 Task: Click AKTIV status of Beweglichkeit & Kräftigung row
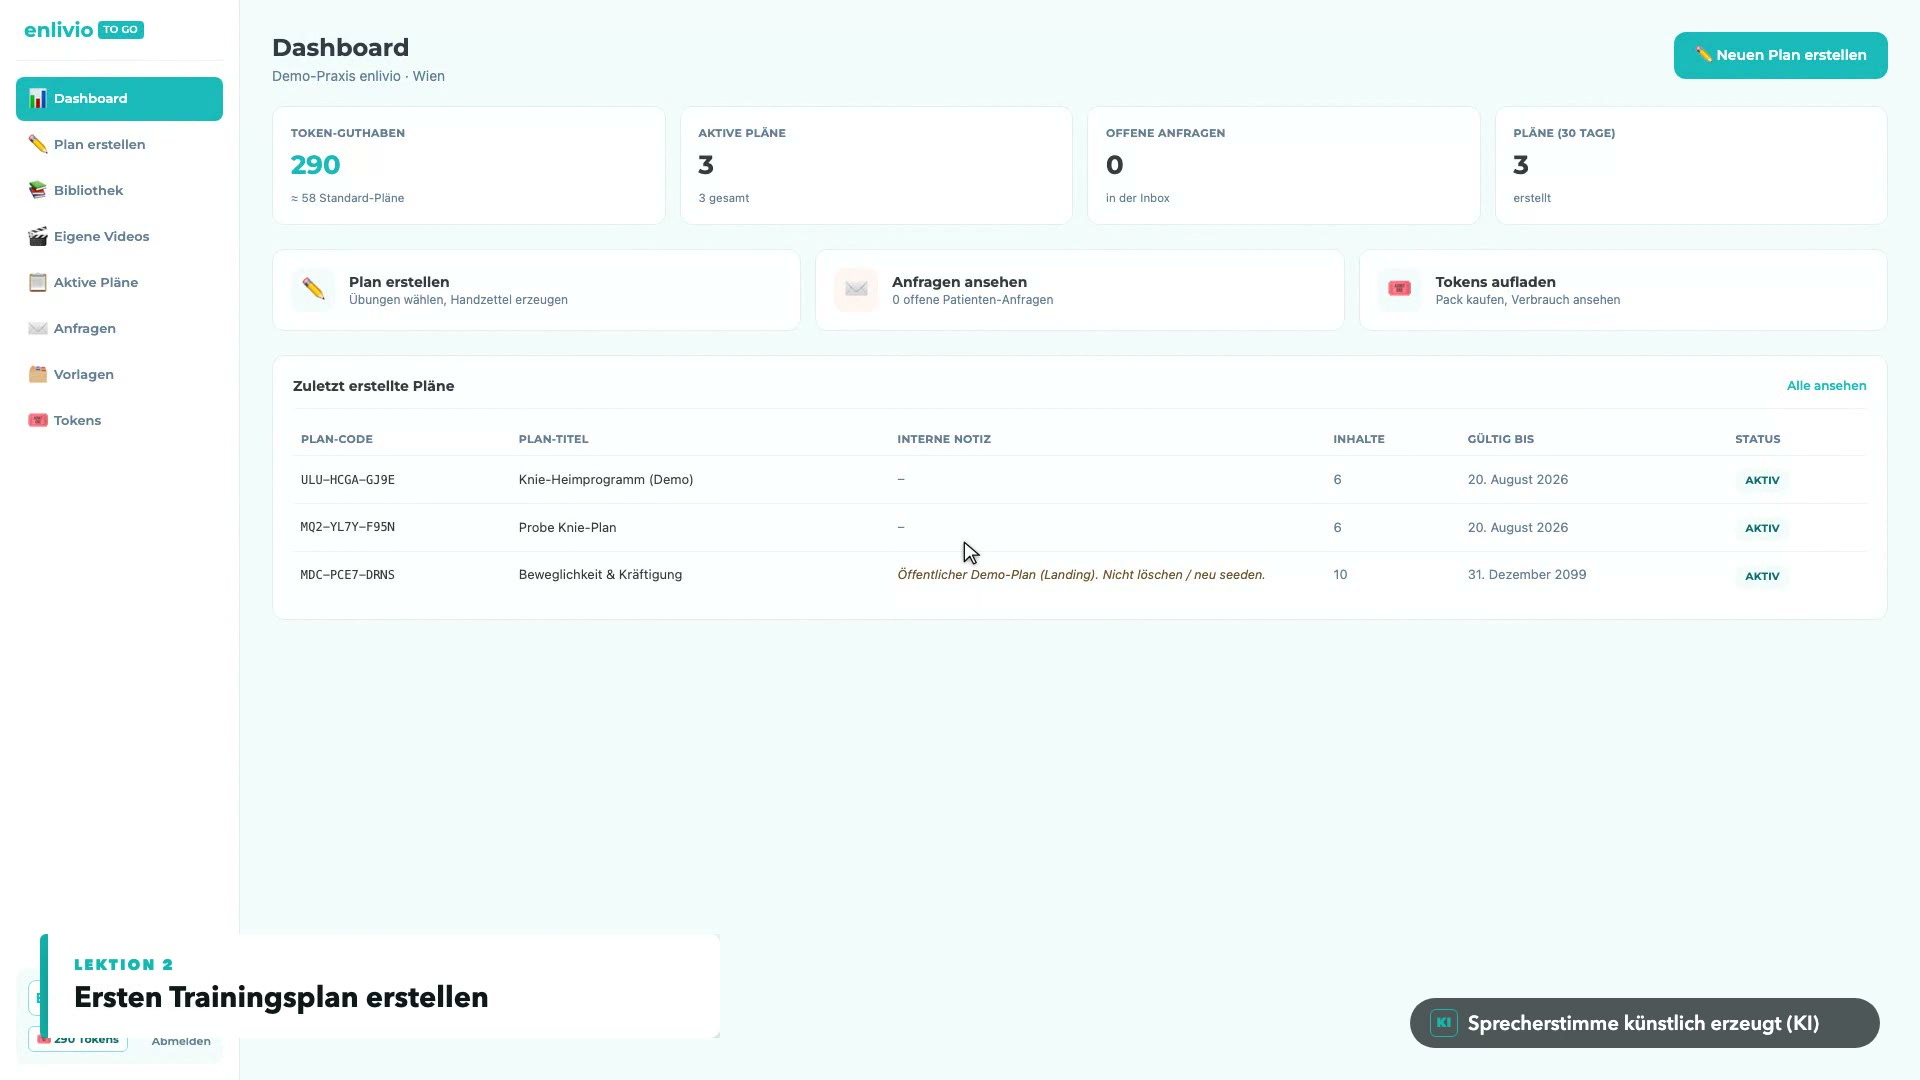pyautogui.click(x=1762, y=576)
